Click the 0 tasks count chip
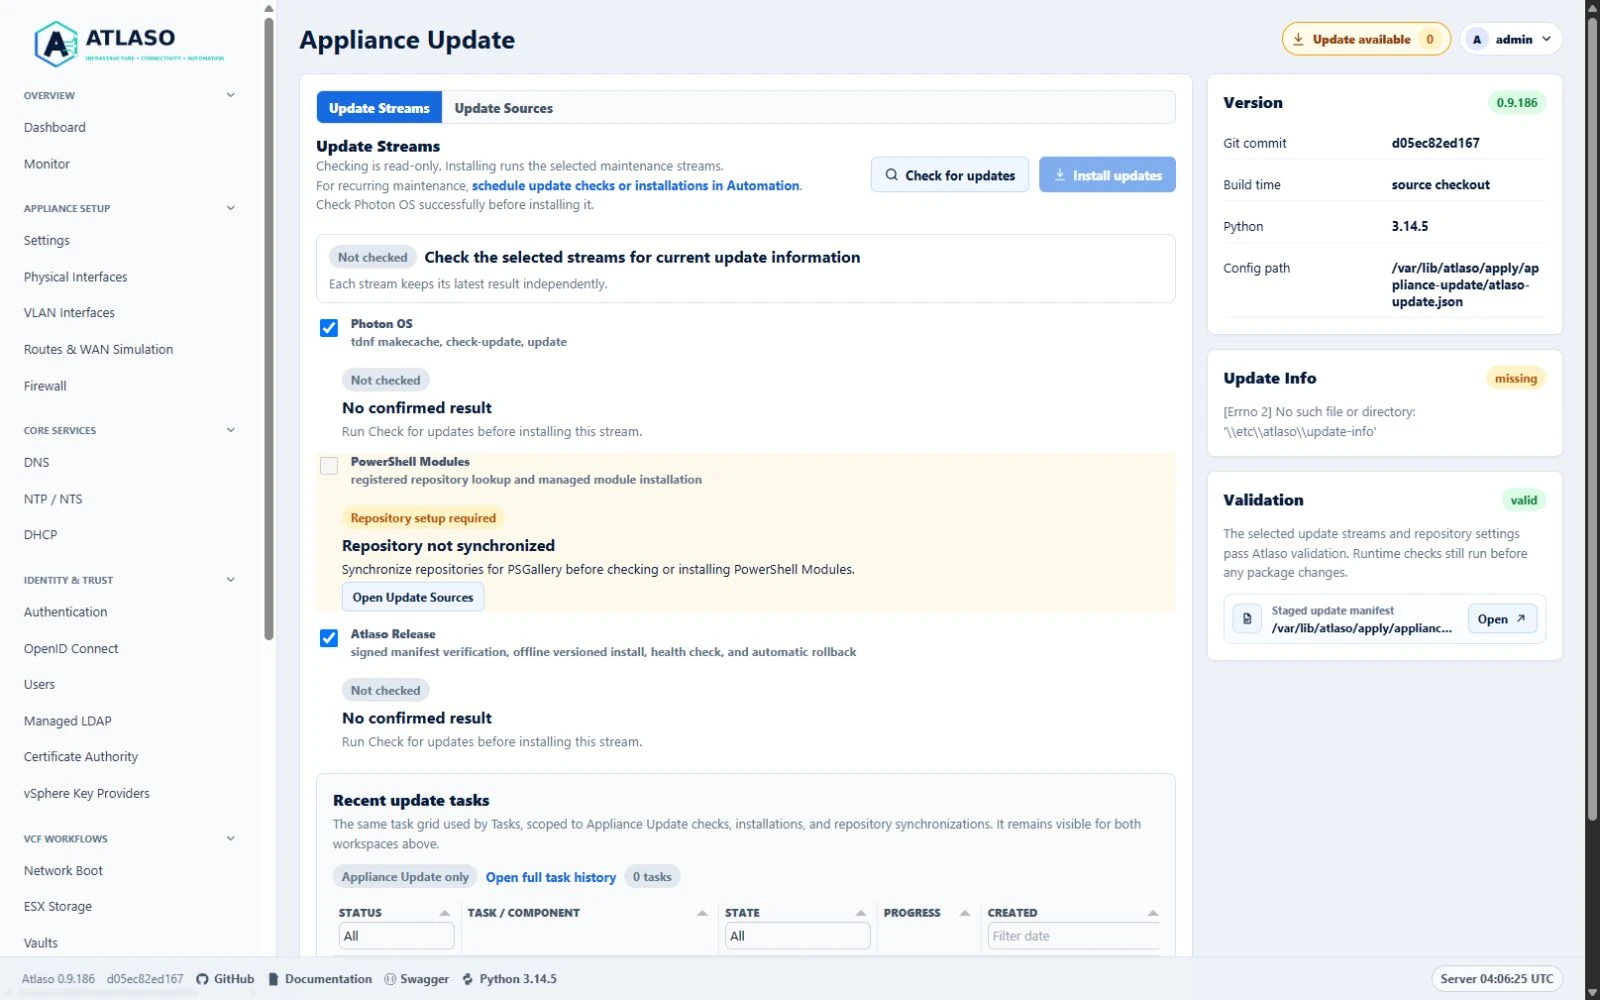The height and width of the screenshot is (1000, 1600). [x=652, y=877]
